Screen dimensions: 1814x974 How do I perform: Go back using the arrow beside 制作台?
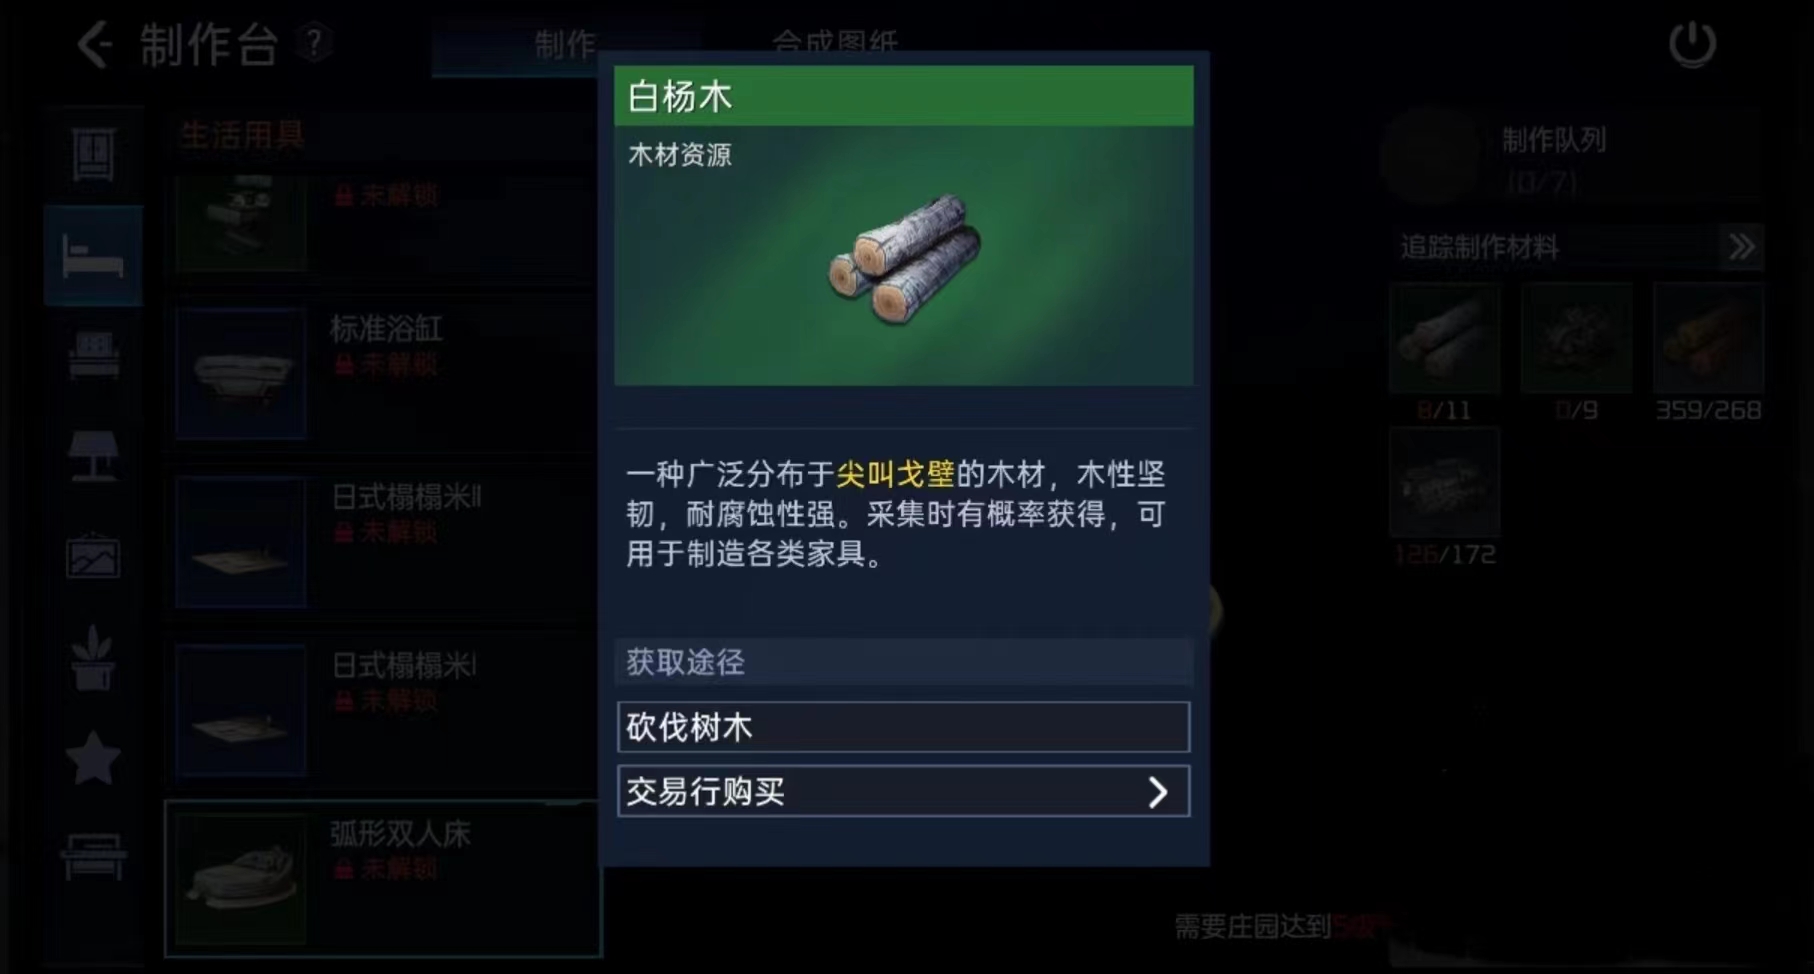pyautogui.click(x=95, y=45)
